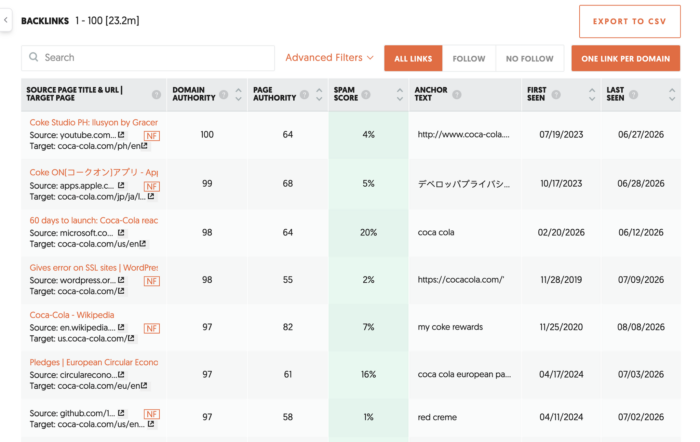Screen dimensions: 700x442
Task: Click anchor text 'my coke rewards'
Action: click(450, 327)
